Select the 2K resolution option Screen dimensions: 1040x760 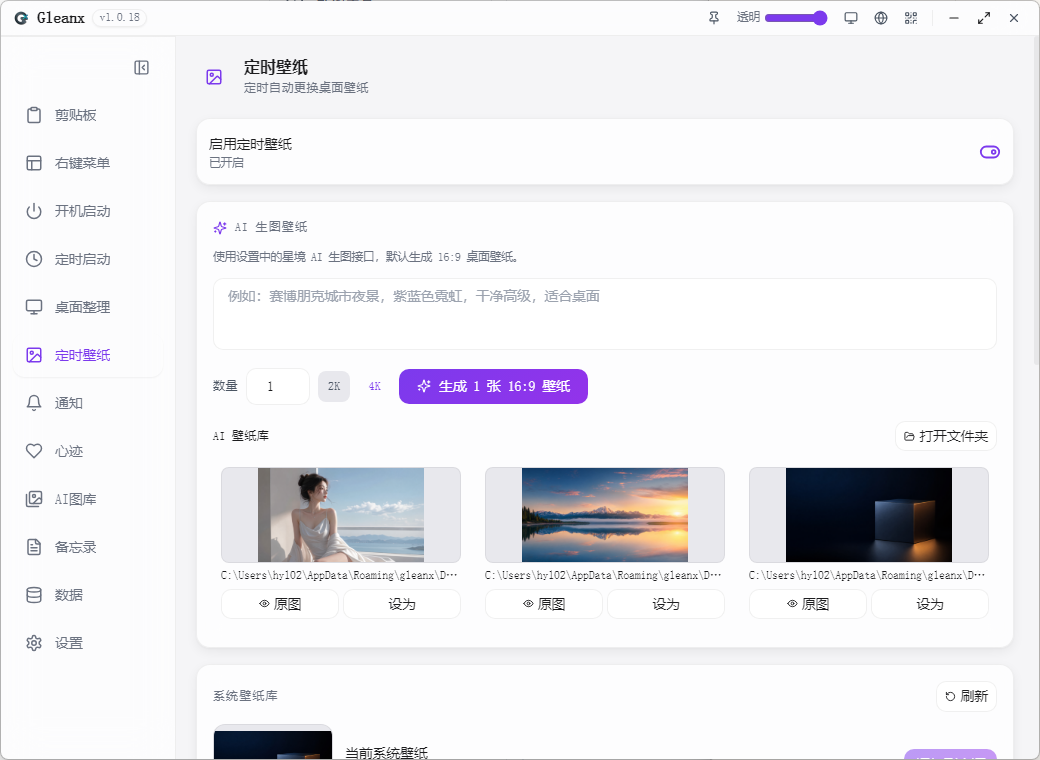(x=334, y=386)
